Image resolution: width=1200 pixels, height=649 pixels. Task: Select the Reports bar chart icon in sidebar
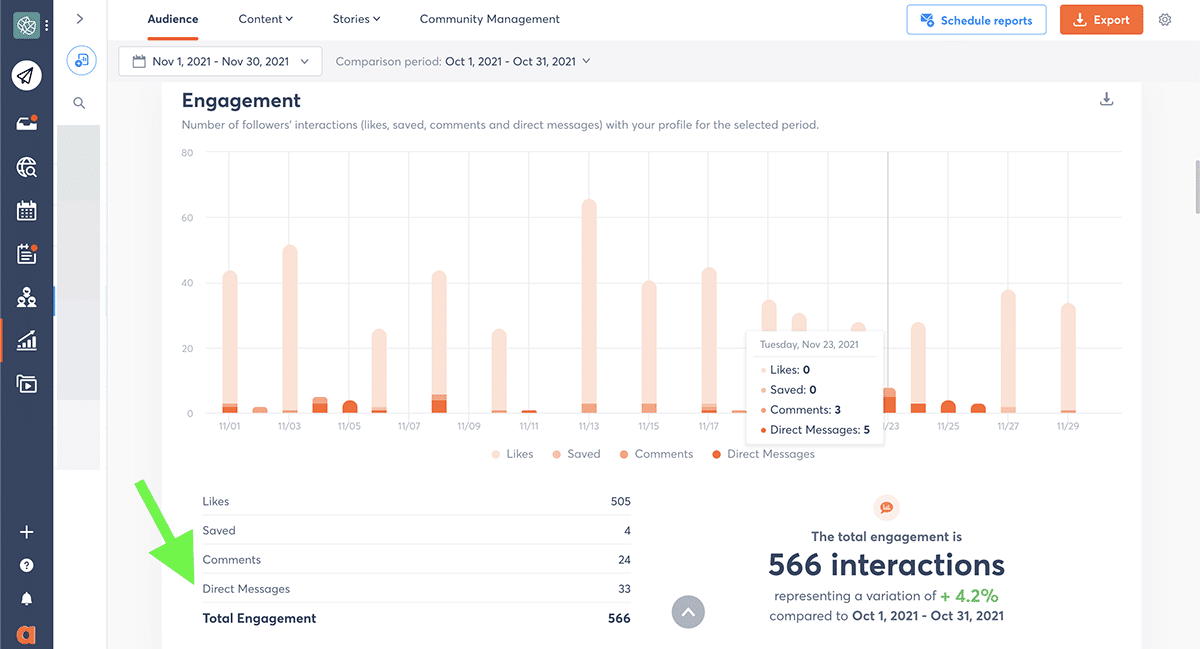click(x=26, y=340)
